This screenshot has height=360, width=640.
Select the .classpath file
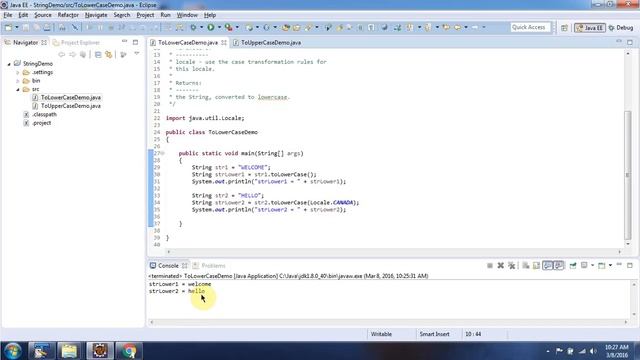tap(44, 115)
